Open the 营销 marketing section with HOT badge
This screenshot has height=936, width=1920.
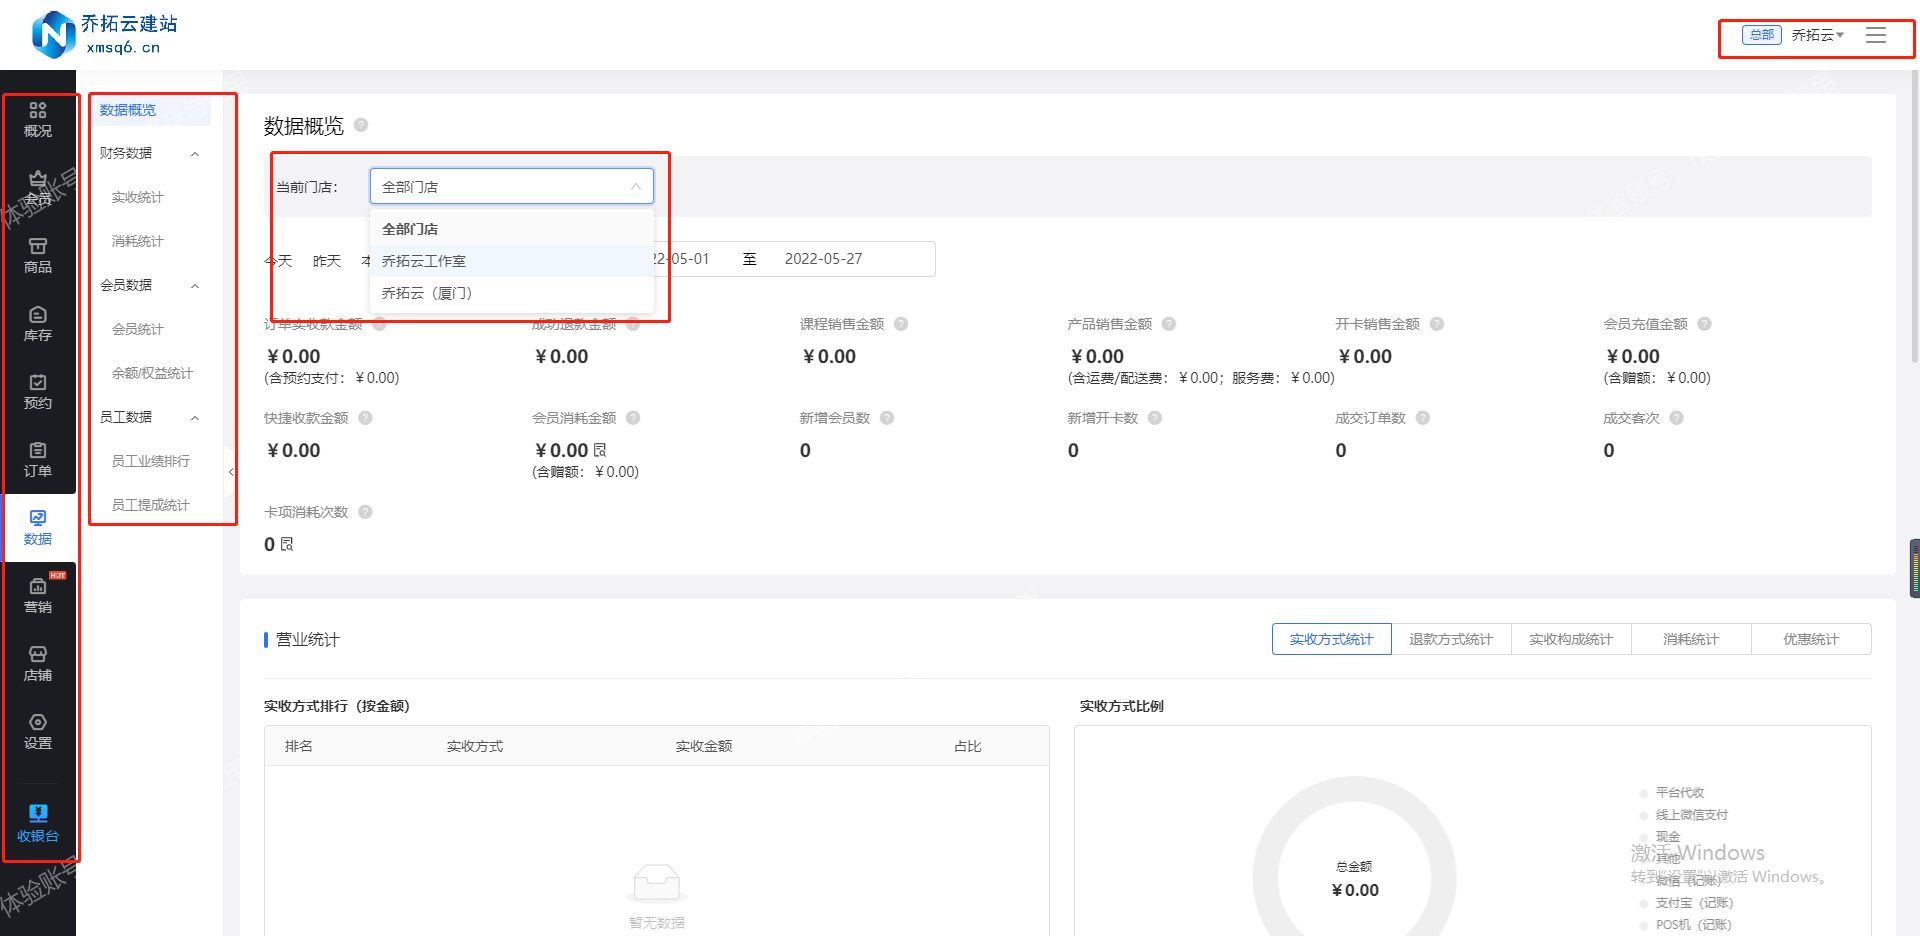coord(38,595)
